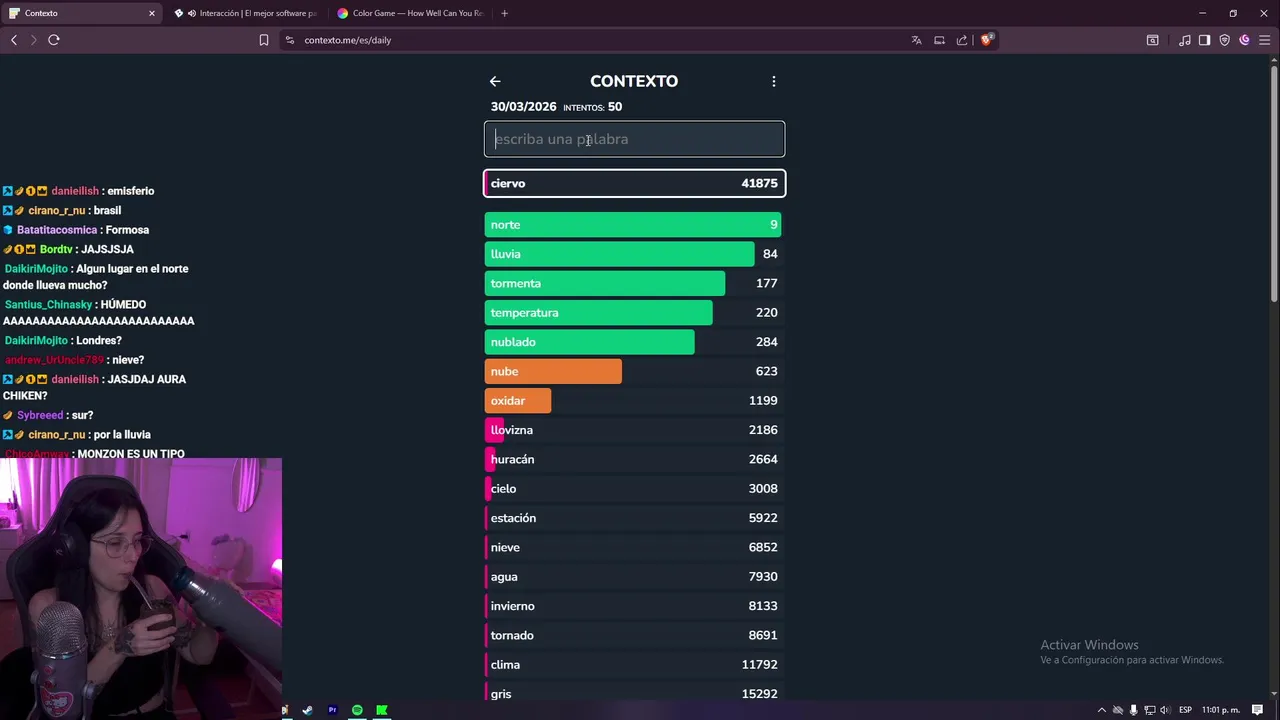This screenshot has width=1280, height=720.
Task: Select the orange 'oxidar' guess row
Action: point(634,401)
